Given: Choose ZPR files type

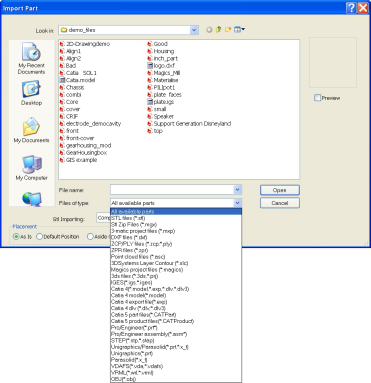Looking at the screenshot, I should point(176,250).
